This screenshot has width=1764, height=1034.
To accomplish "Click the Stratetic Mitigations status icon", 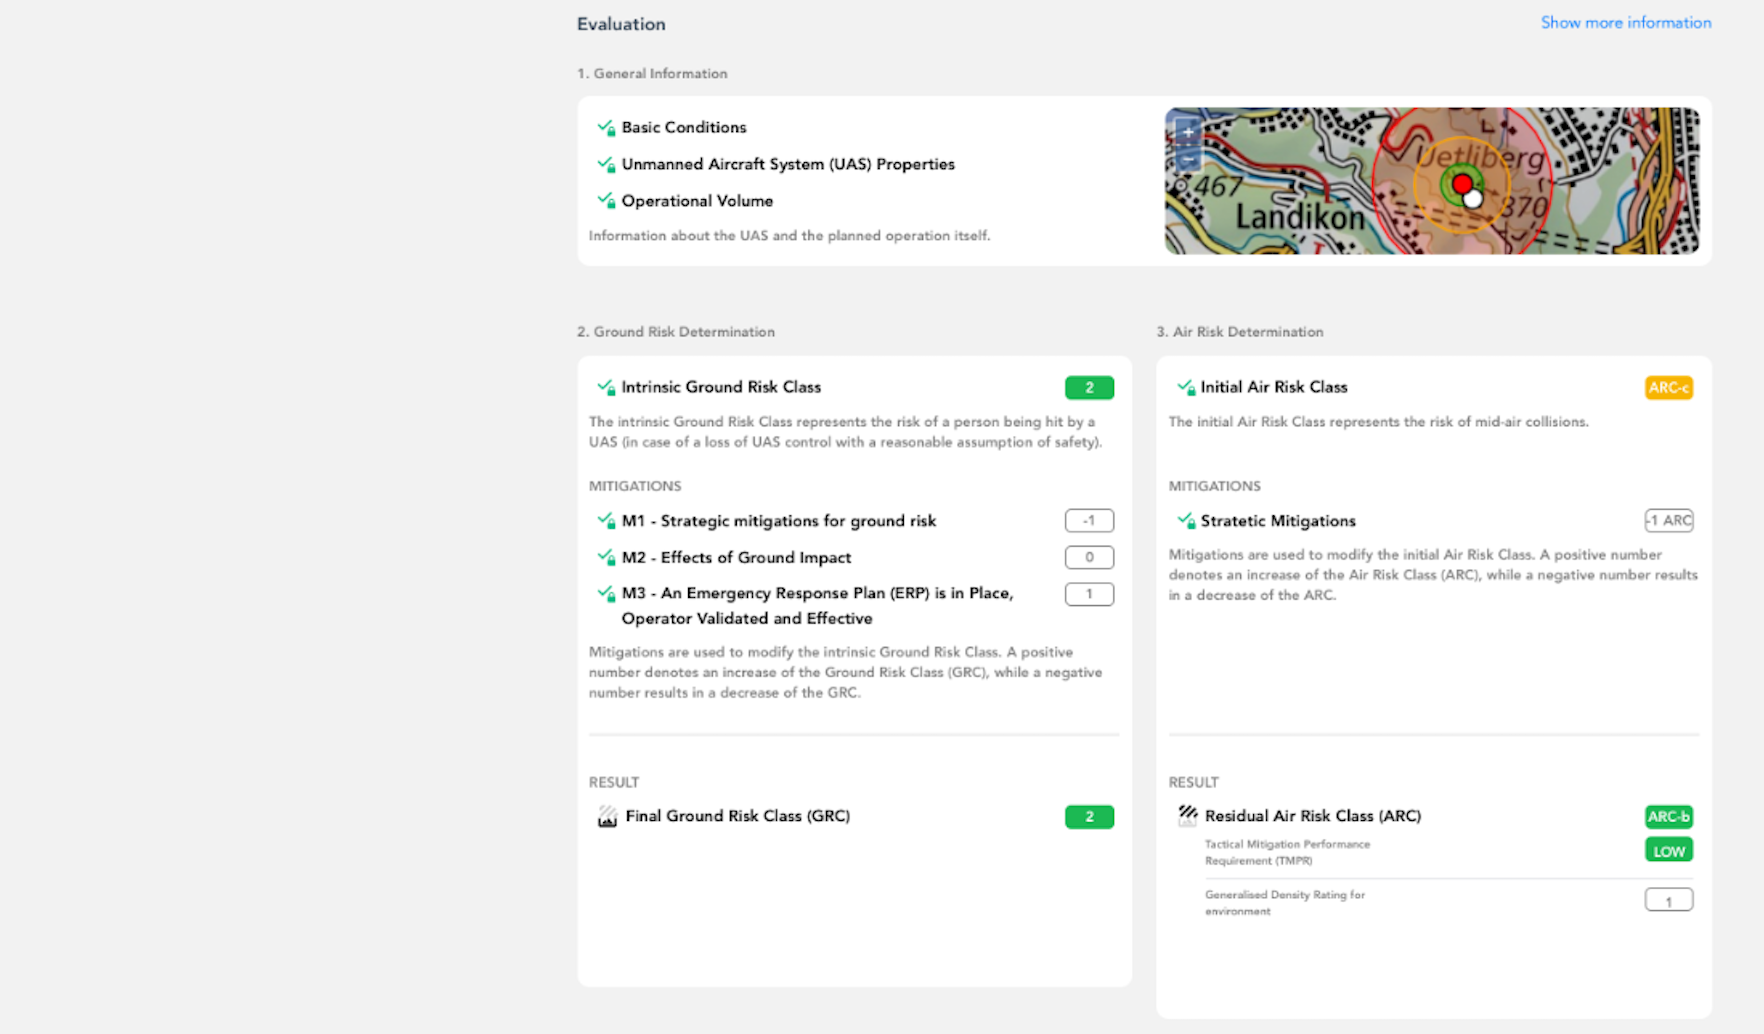I will point(1186,521).
